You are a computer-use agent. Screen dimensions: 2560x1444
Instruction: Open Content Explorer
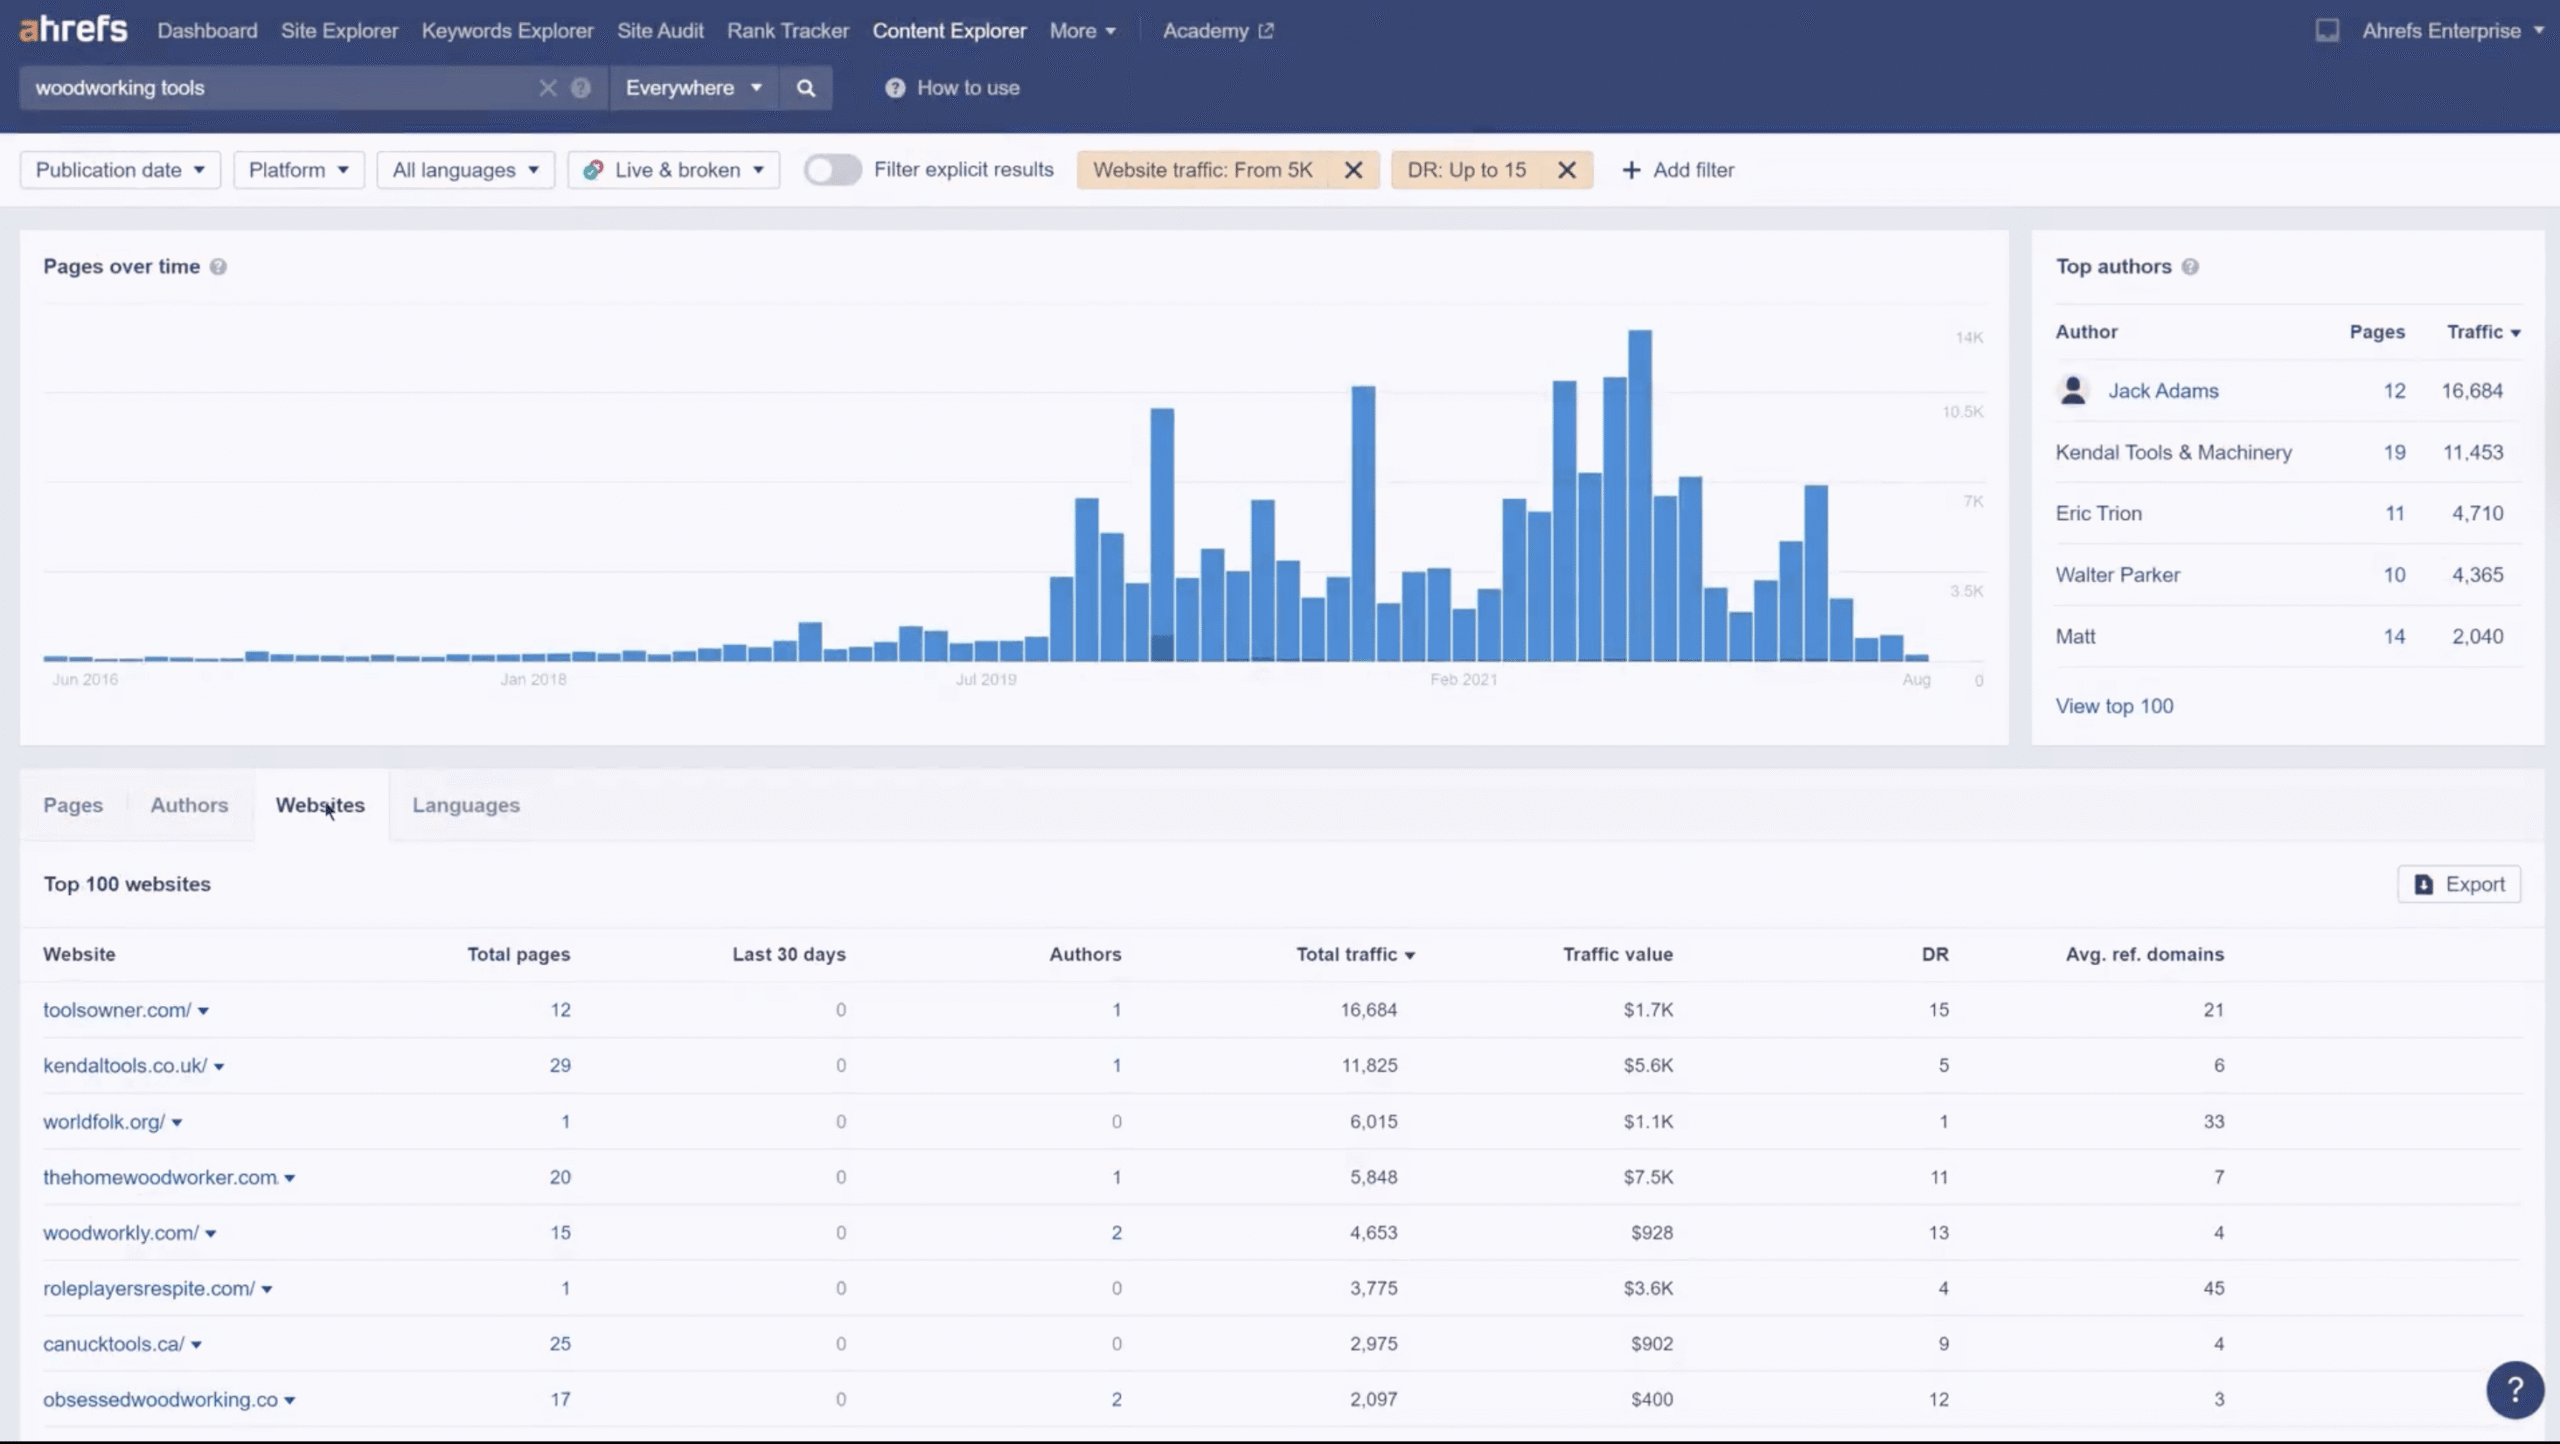click(x=949, y=31)
